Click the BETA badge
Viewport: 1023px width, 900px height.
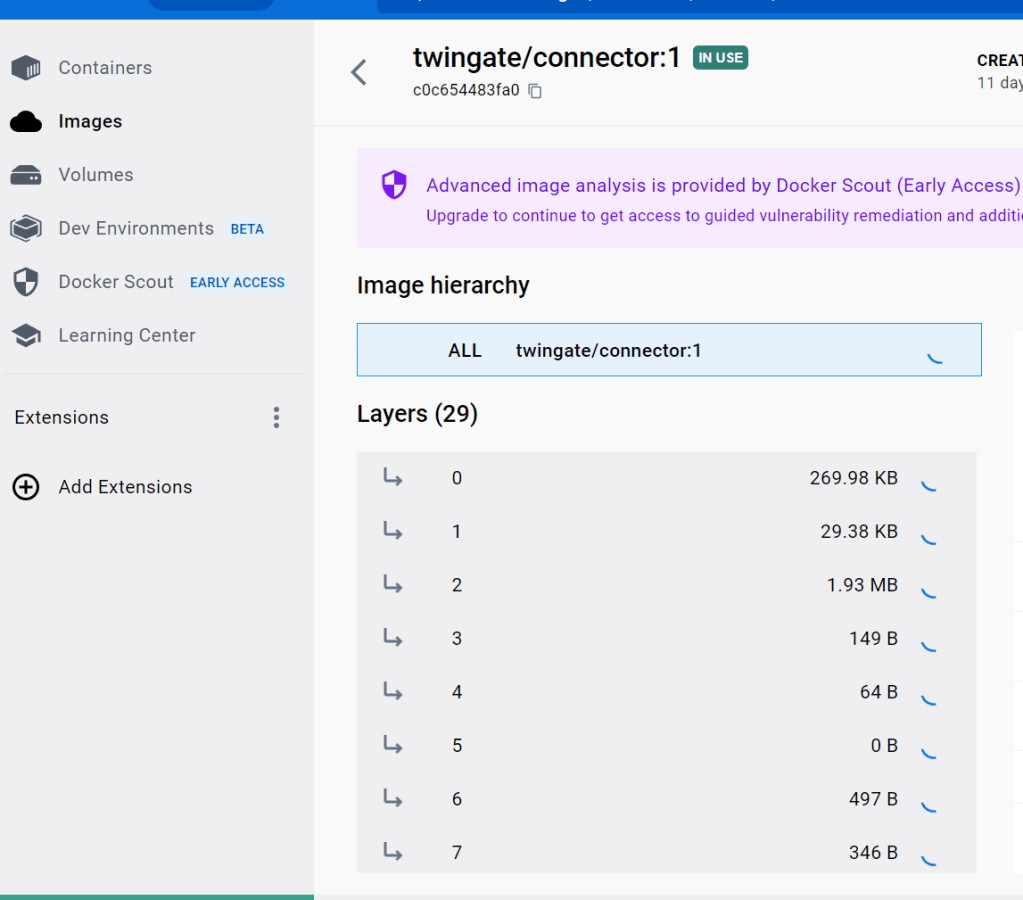(x=247, y=229)
